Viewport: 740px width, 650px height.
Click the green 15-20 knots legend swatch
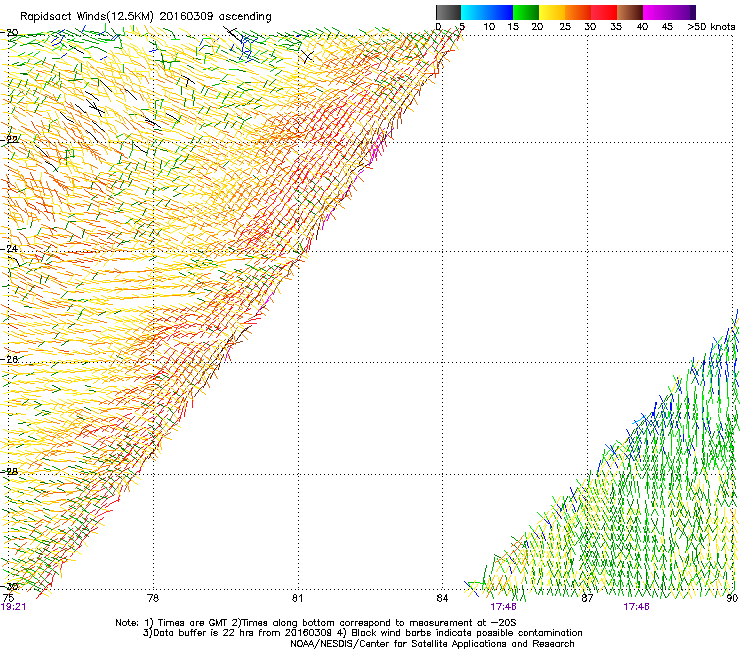[x=526, y=12]
